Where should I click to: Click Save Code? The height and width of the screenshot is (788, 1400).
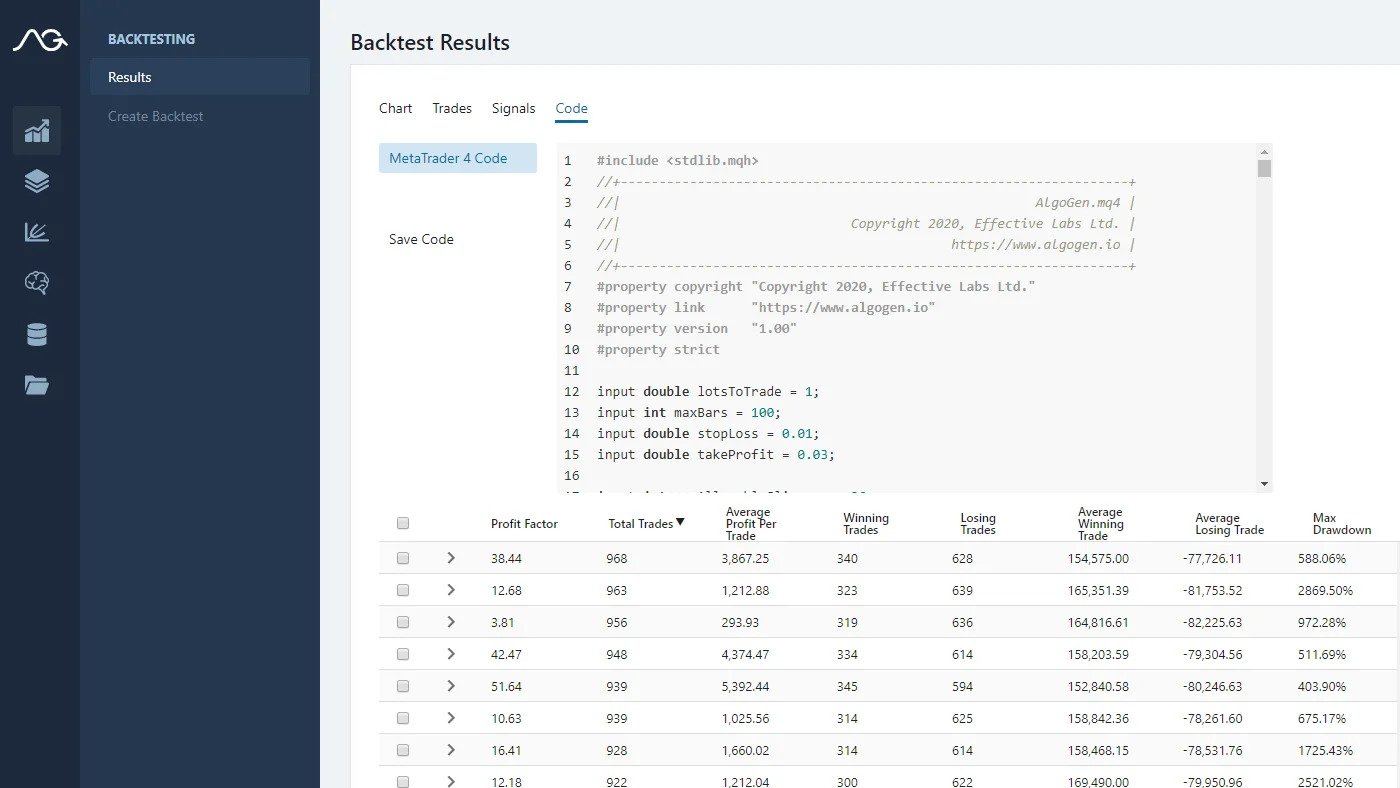click(421, 239)
